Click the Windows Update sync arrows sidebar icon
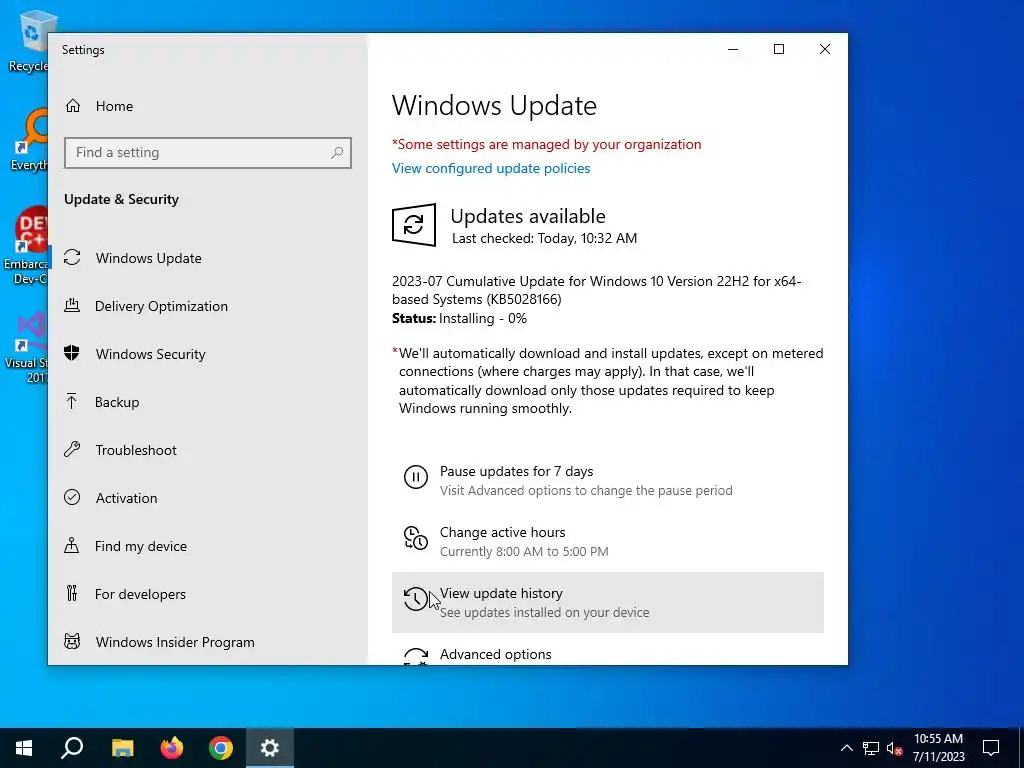The height and width of the screenshot is (768, 1024). [72, 258]
